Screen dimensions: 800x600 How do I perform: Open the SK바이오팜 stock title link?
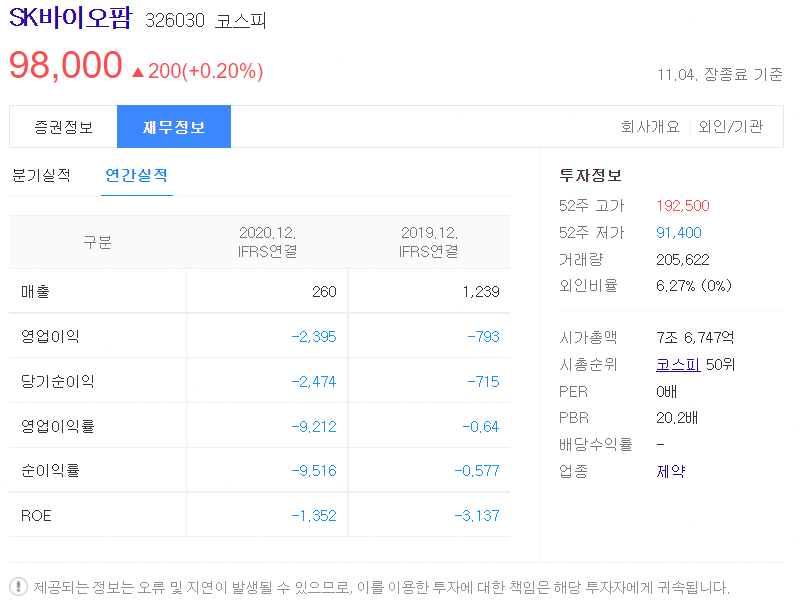71,18
